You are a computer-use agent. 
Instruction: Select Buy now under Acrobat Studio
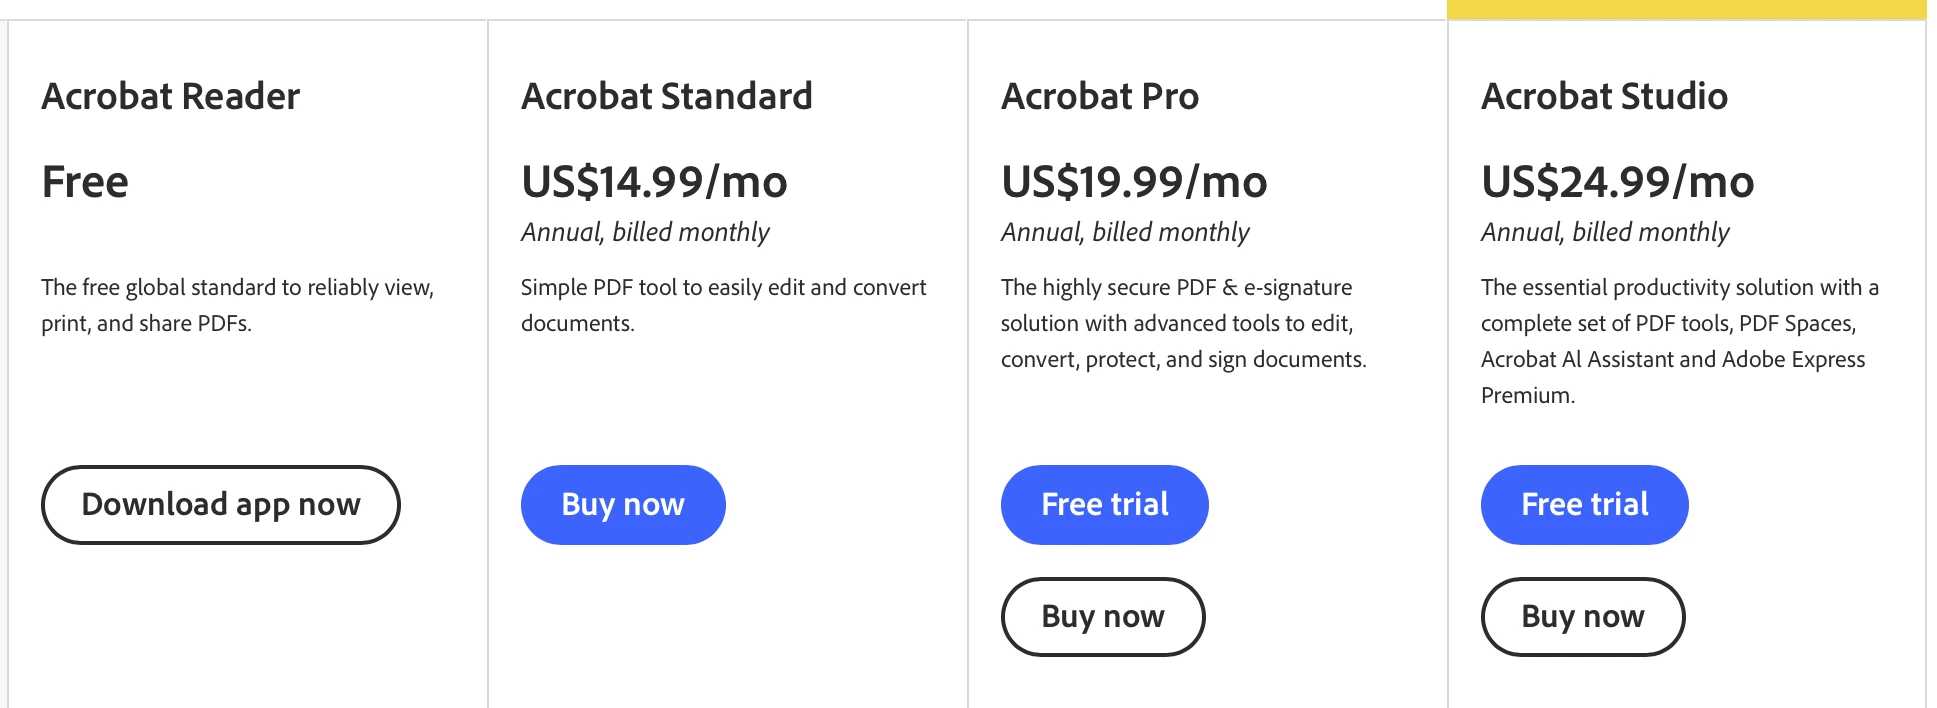1583,617
